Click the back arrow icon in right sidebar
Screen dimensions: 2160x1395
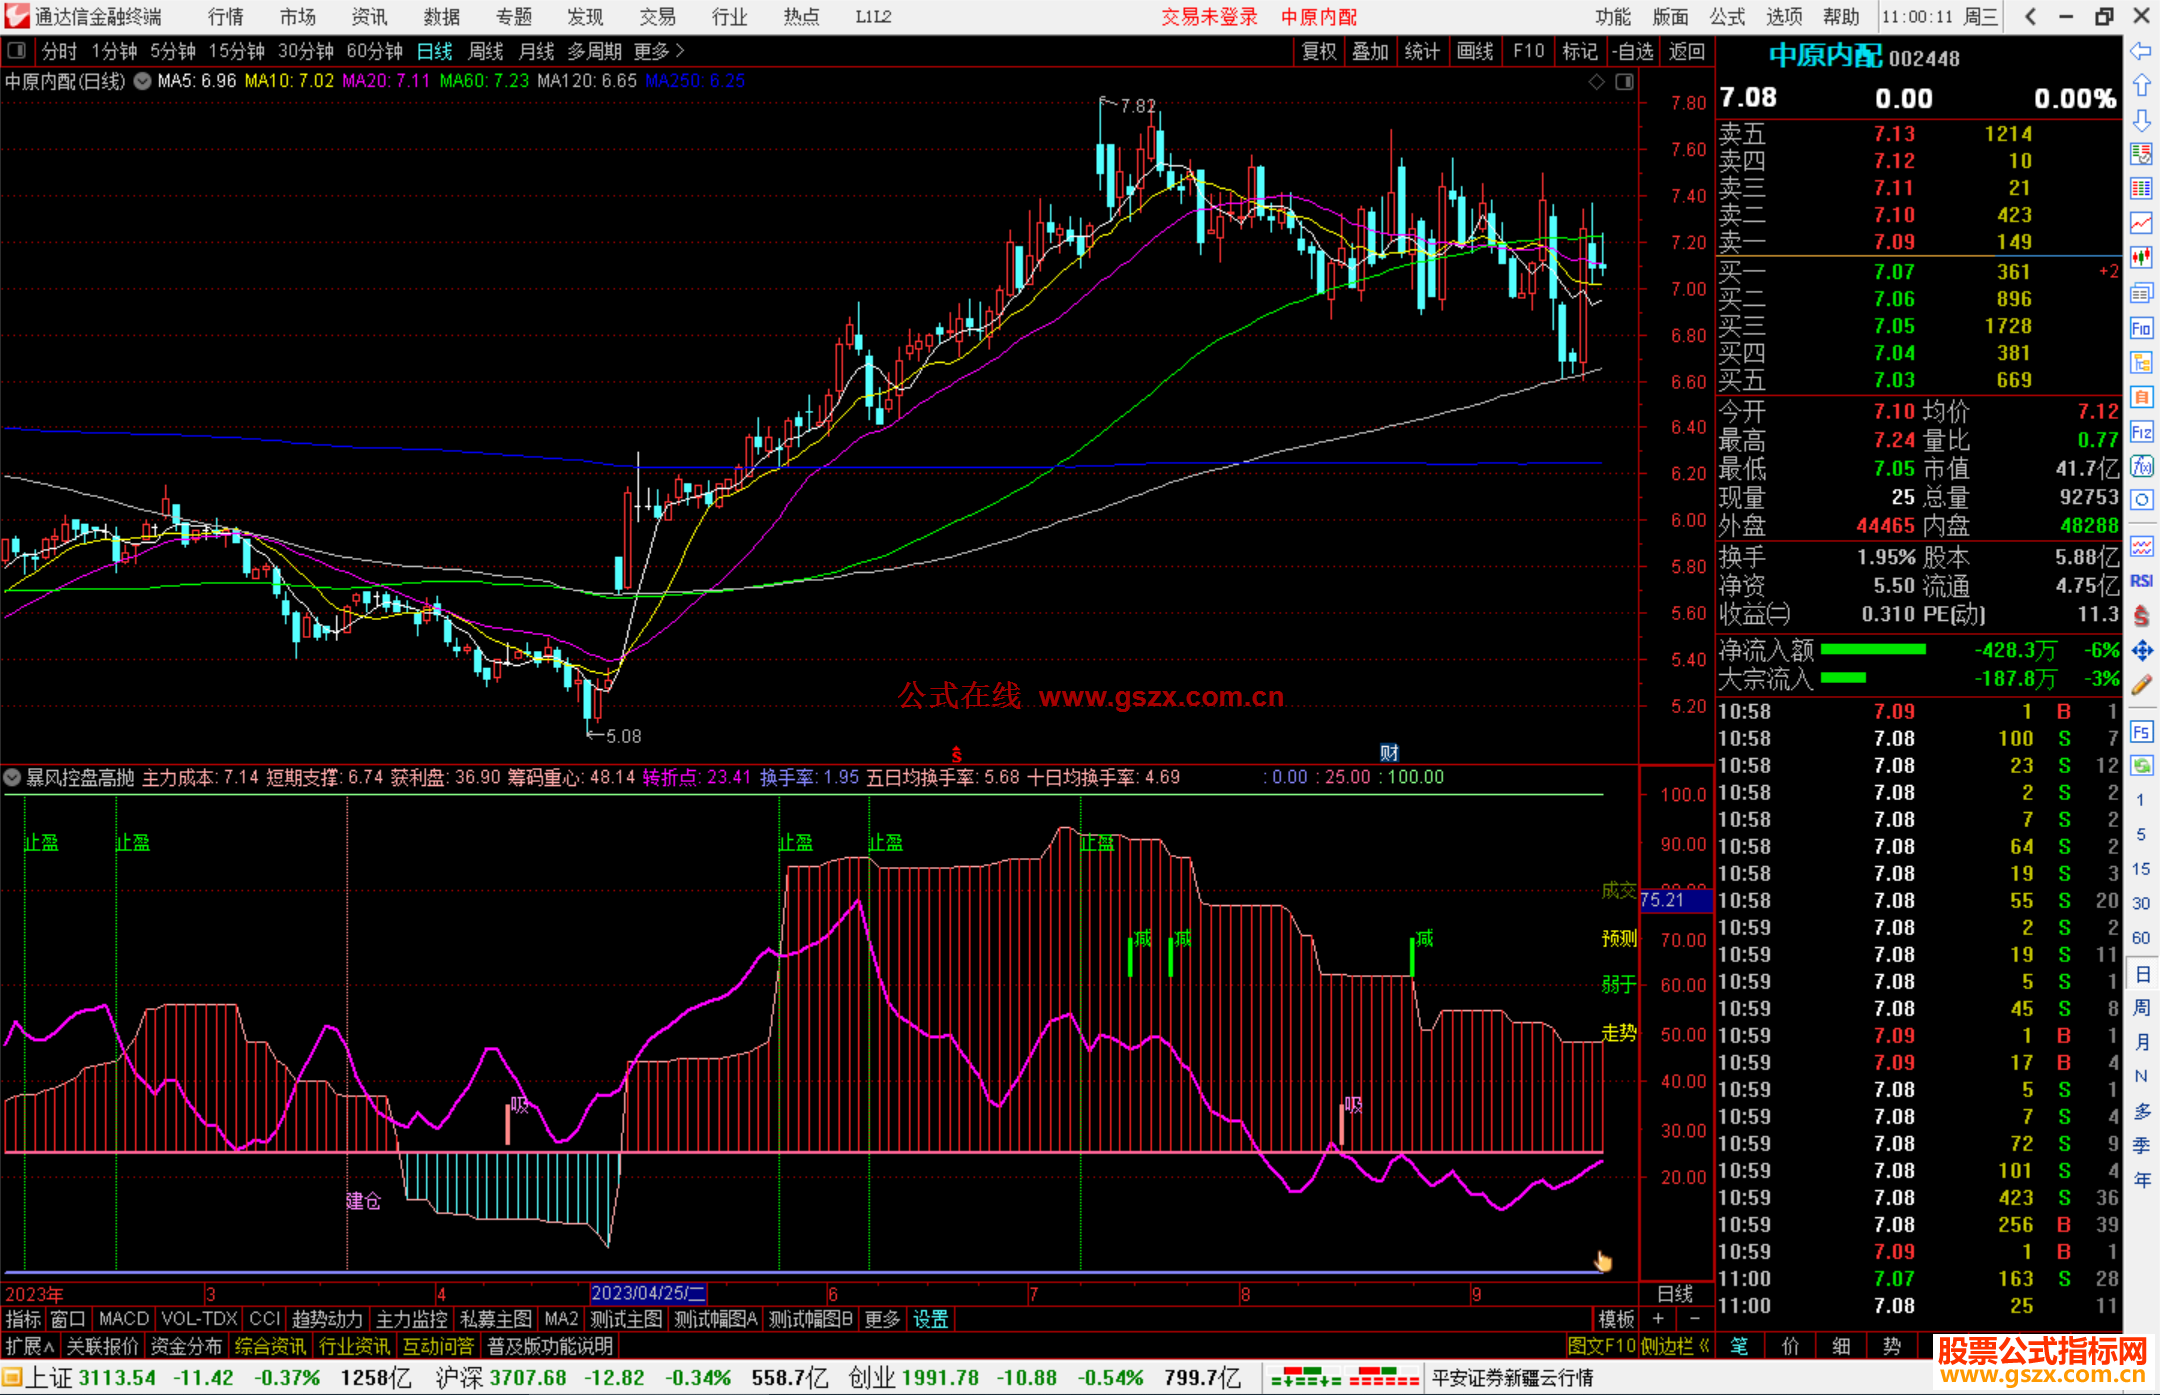tap(2141, 51)
